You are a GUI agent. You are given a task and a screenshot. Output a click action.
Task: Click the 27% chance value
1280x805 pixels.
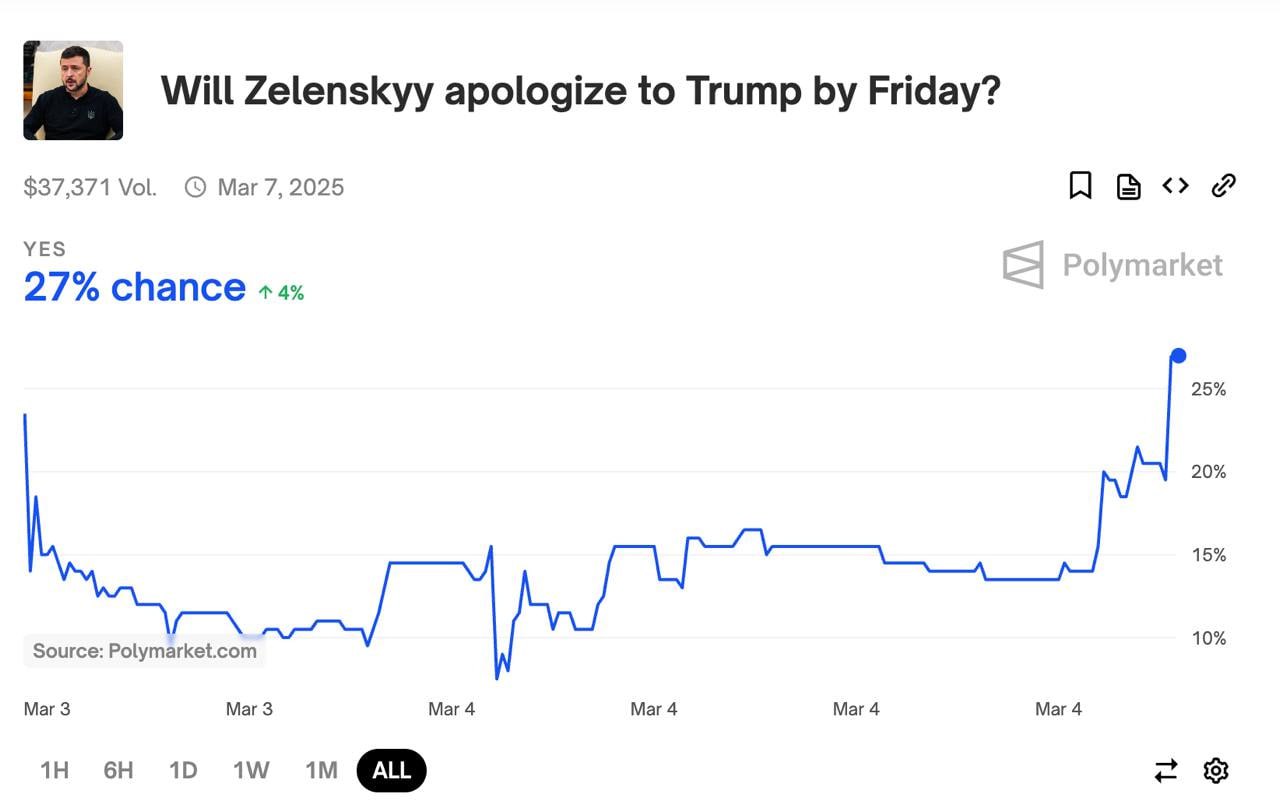point(134,288)
